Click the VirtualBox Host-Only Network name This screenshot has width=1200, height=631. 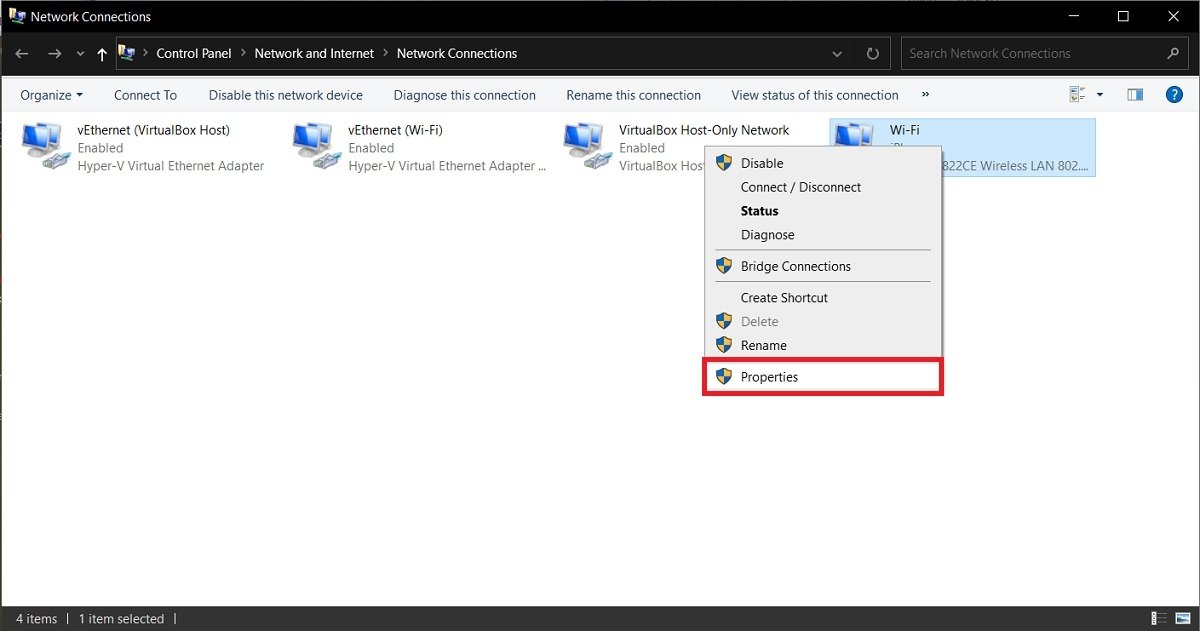[704, 130]
